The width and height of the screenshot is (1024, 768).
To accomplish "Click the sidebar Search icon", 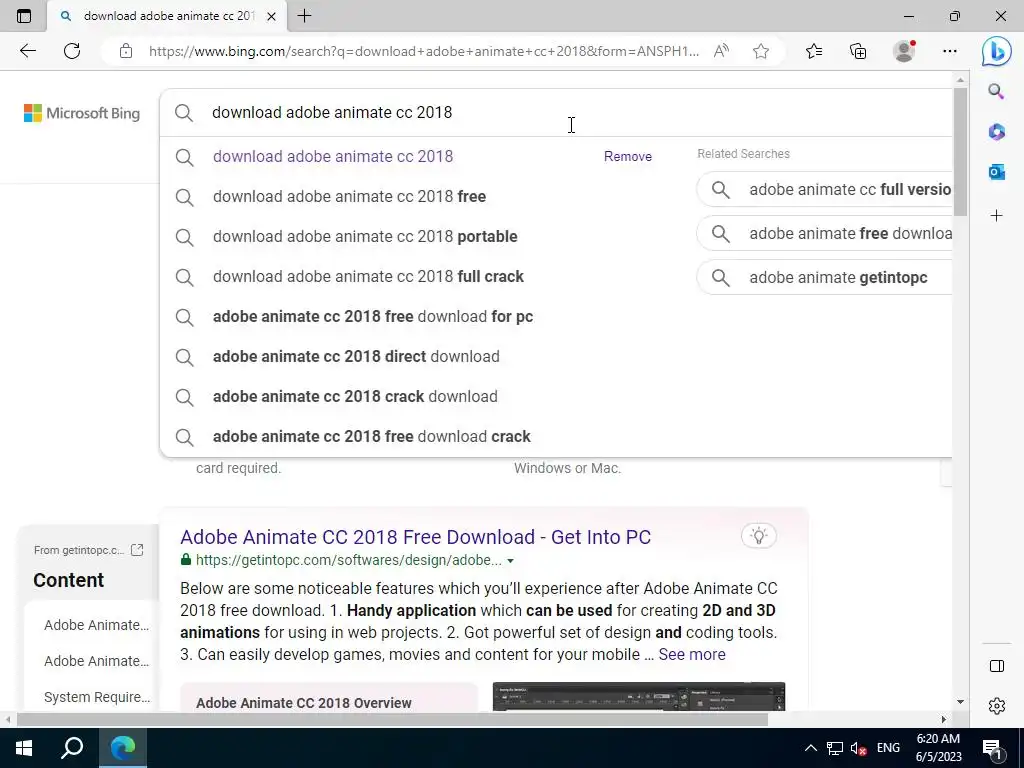I will (x=996, y=91).
